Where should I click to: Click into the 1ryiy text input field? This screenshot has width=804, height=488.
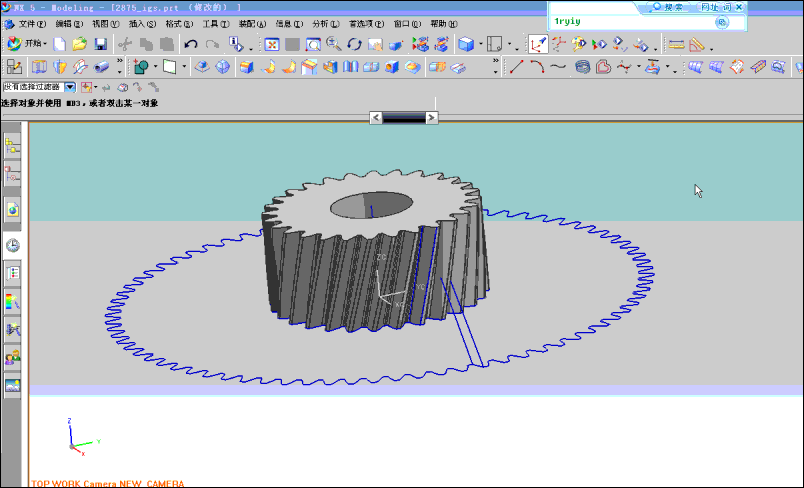[632, 22]
